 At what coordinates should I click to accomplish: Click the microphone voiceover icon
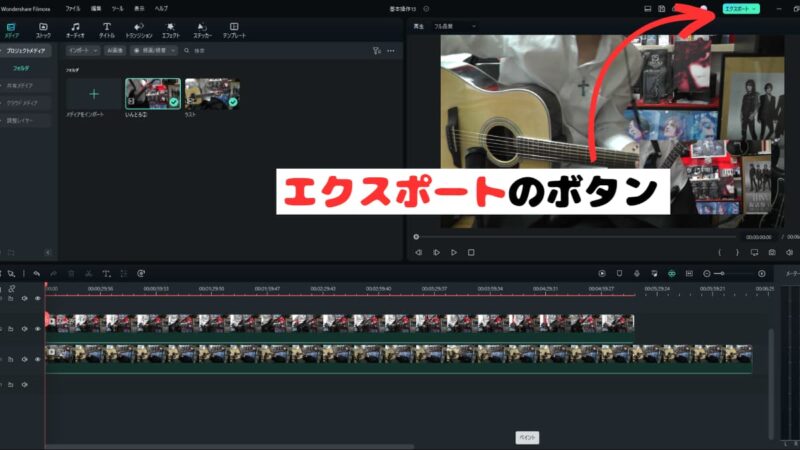(637, 274)
